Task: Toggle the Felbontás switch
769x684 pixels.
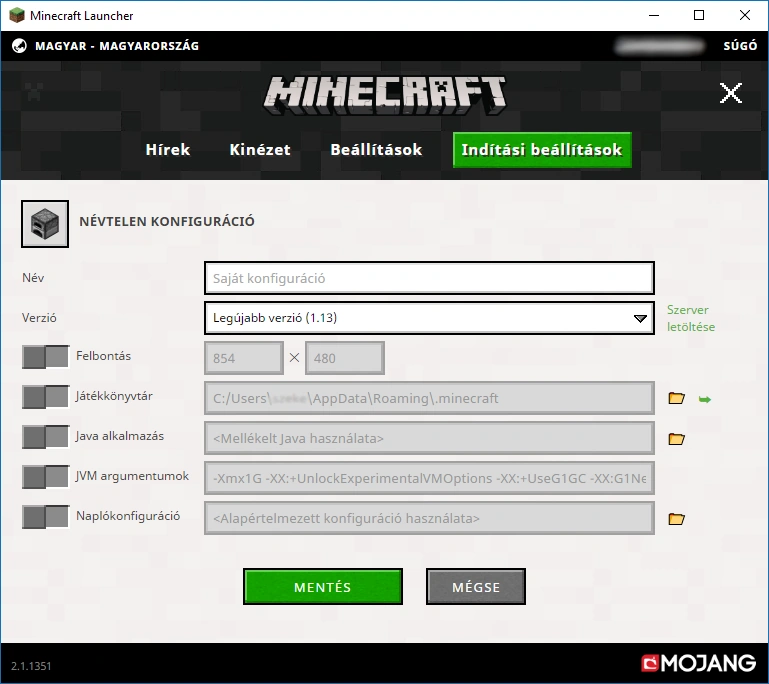Action: [45, 356]
